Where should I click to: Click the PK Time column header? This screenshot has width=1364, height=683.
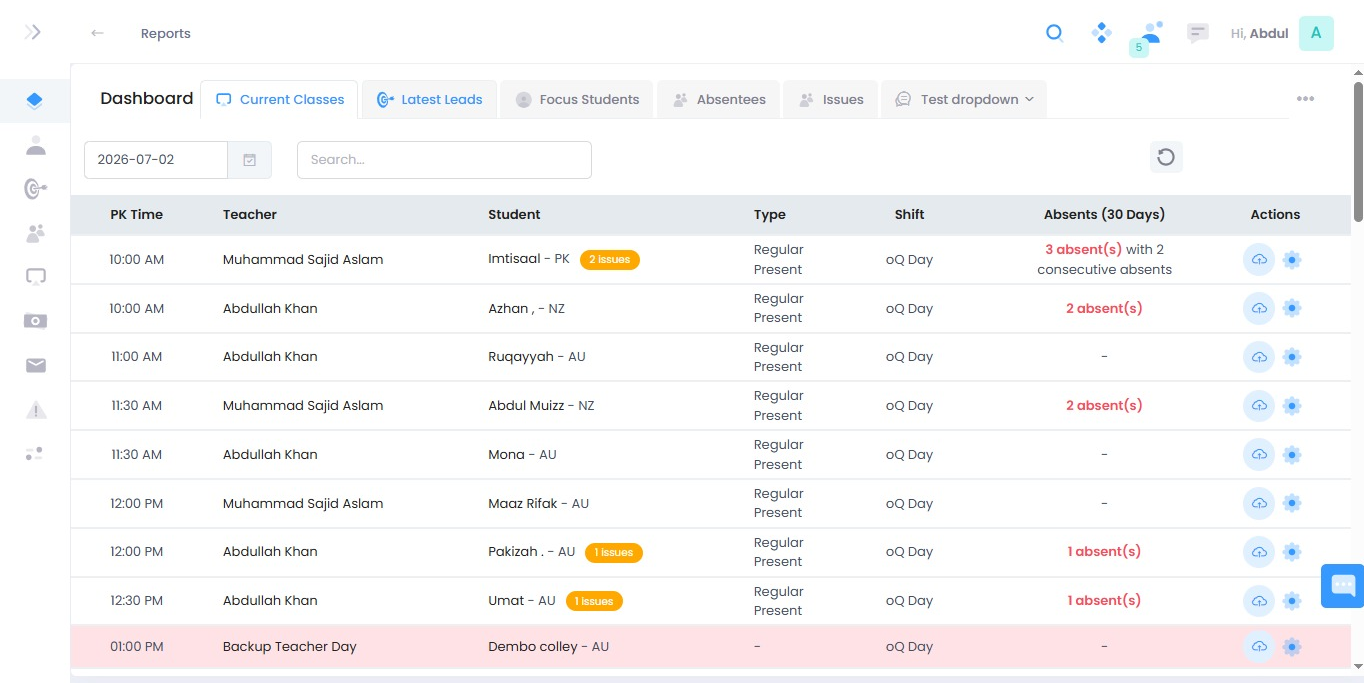[x=136, y=214]
